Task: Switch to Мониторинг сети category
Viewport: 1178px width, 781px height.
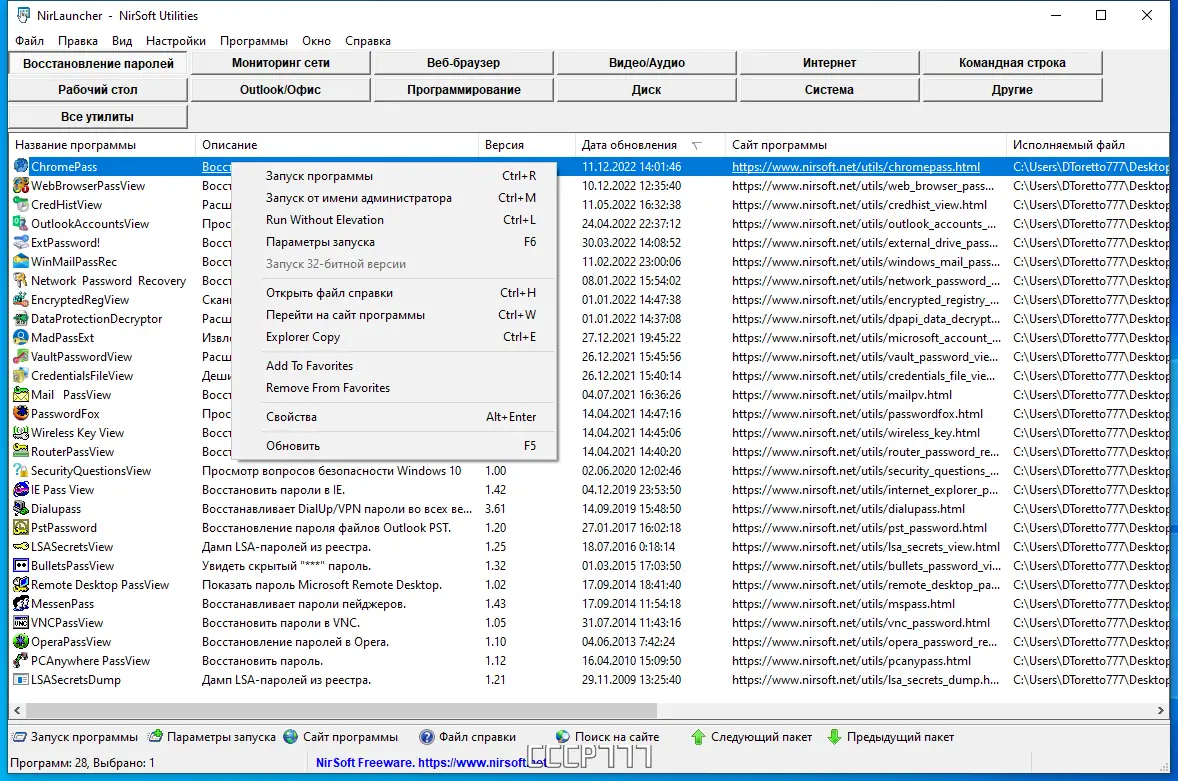Action: [x=280, y=63]
